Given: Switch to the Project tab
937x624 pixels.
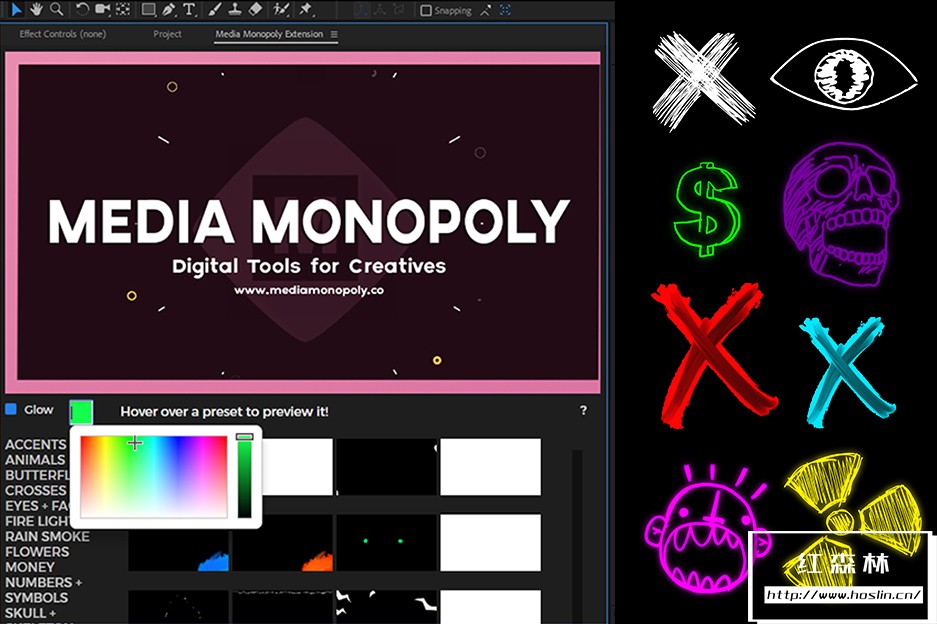Looking at the screenshot, I should point(167,34).
